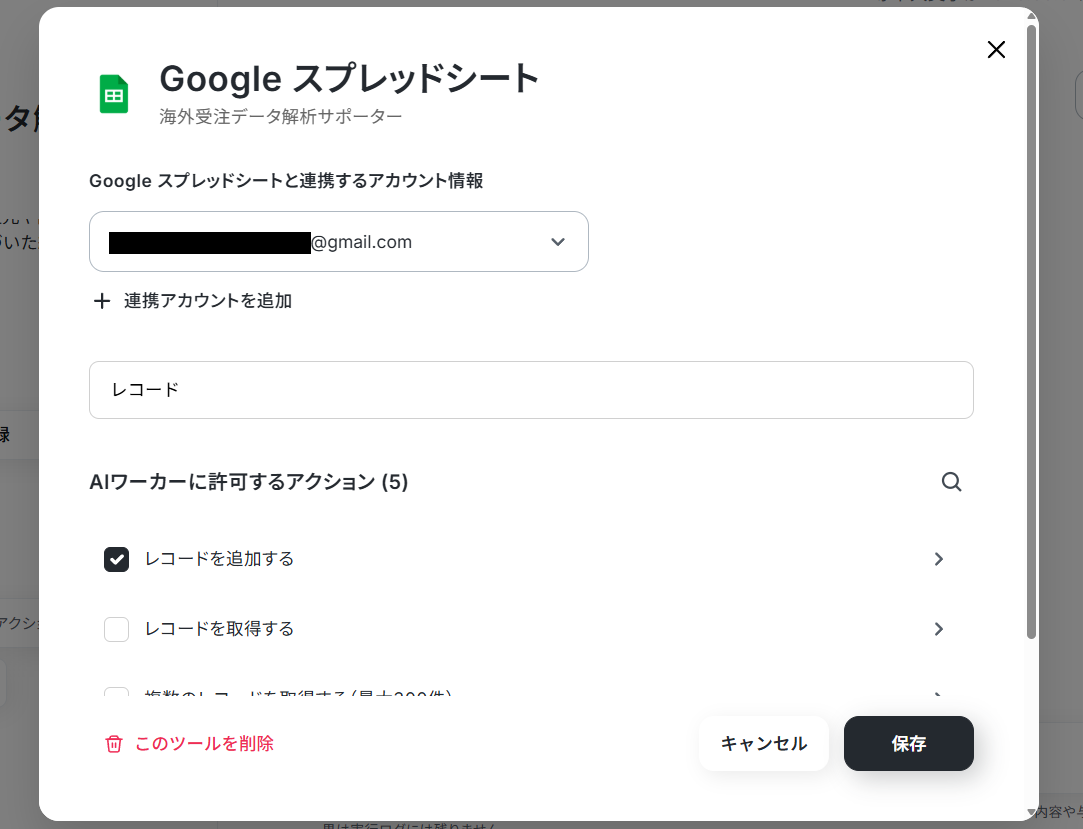The height and width of the screenshot is (829, 1083).
Task: Select the gmail.com account combo box
Action: (x=338, y=242)
